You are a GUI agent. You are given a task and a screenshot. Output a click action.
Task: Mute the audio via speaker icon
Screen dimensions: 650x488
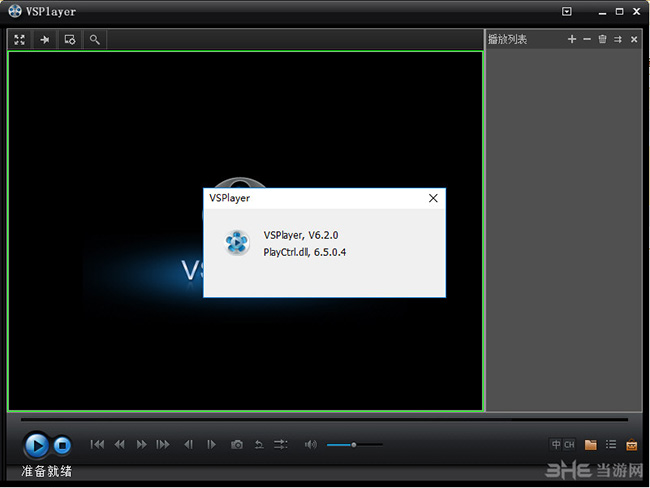(x=310, y=444)
